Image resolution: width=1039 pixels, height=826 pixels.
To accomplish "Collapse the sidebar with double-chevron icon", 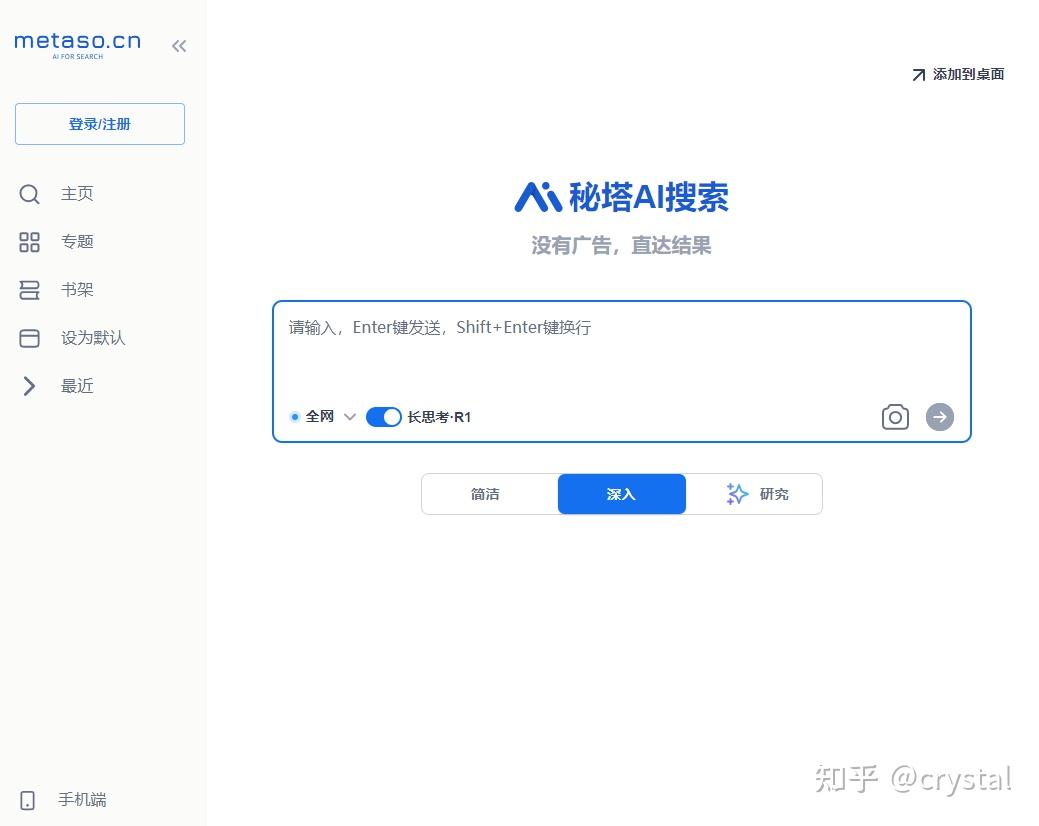I will point(179,46).
